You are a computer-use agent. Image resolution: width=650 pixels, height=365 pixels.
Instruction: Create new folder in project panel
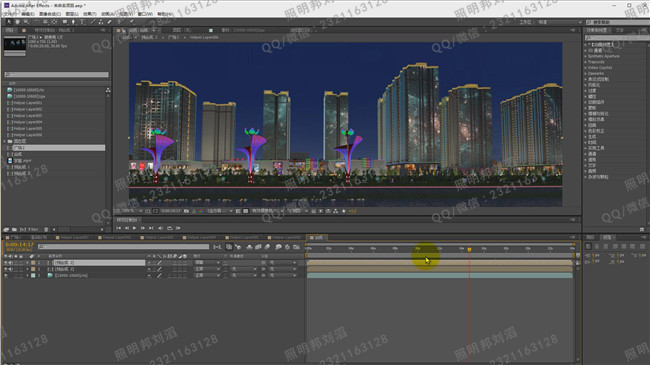tap(14, 229)
